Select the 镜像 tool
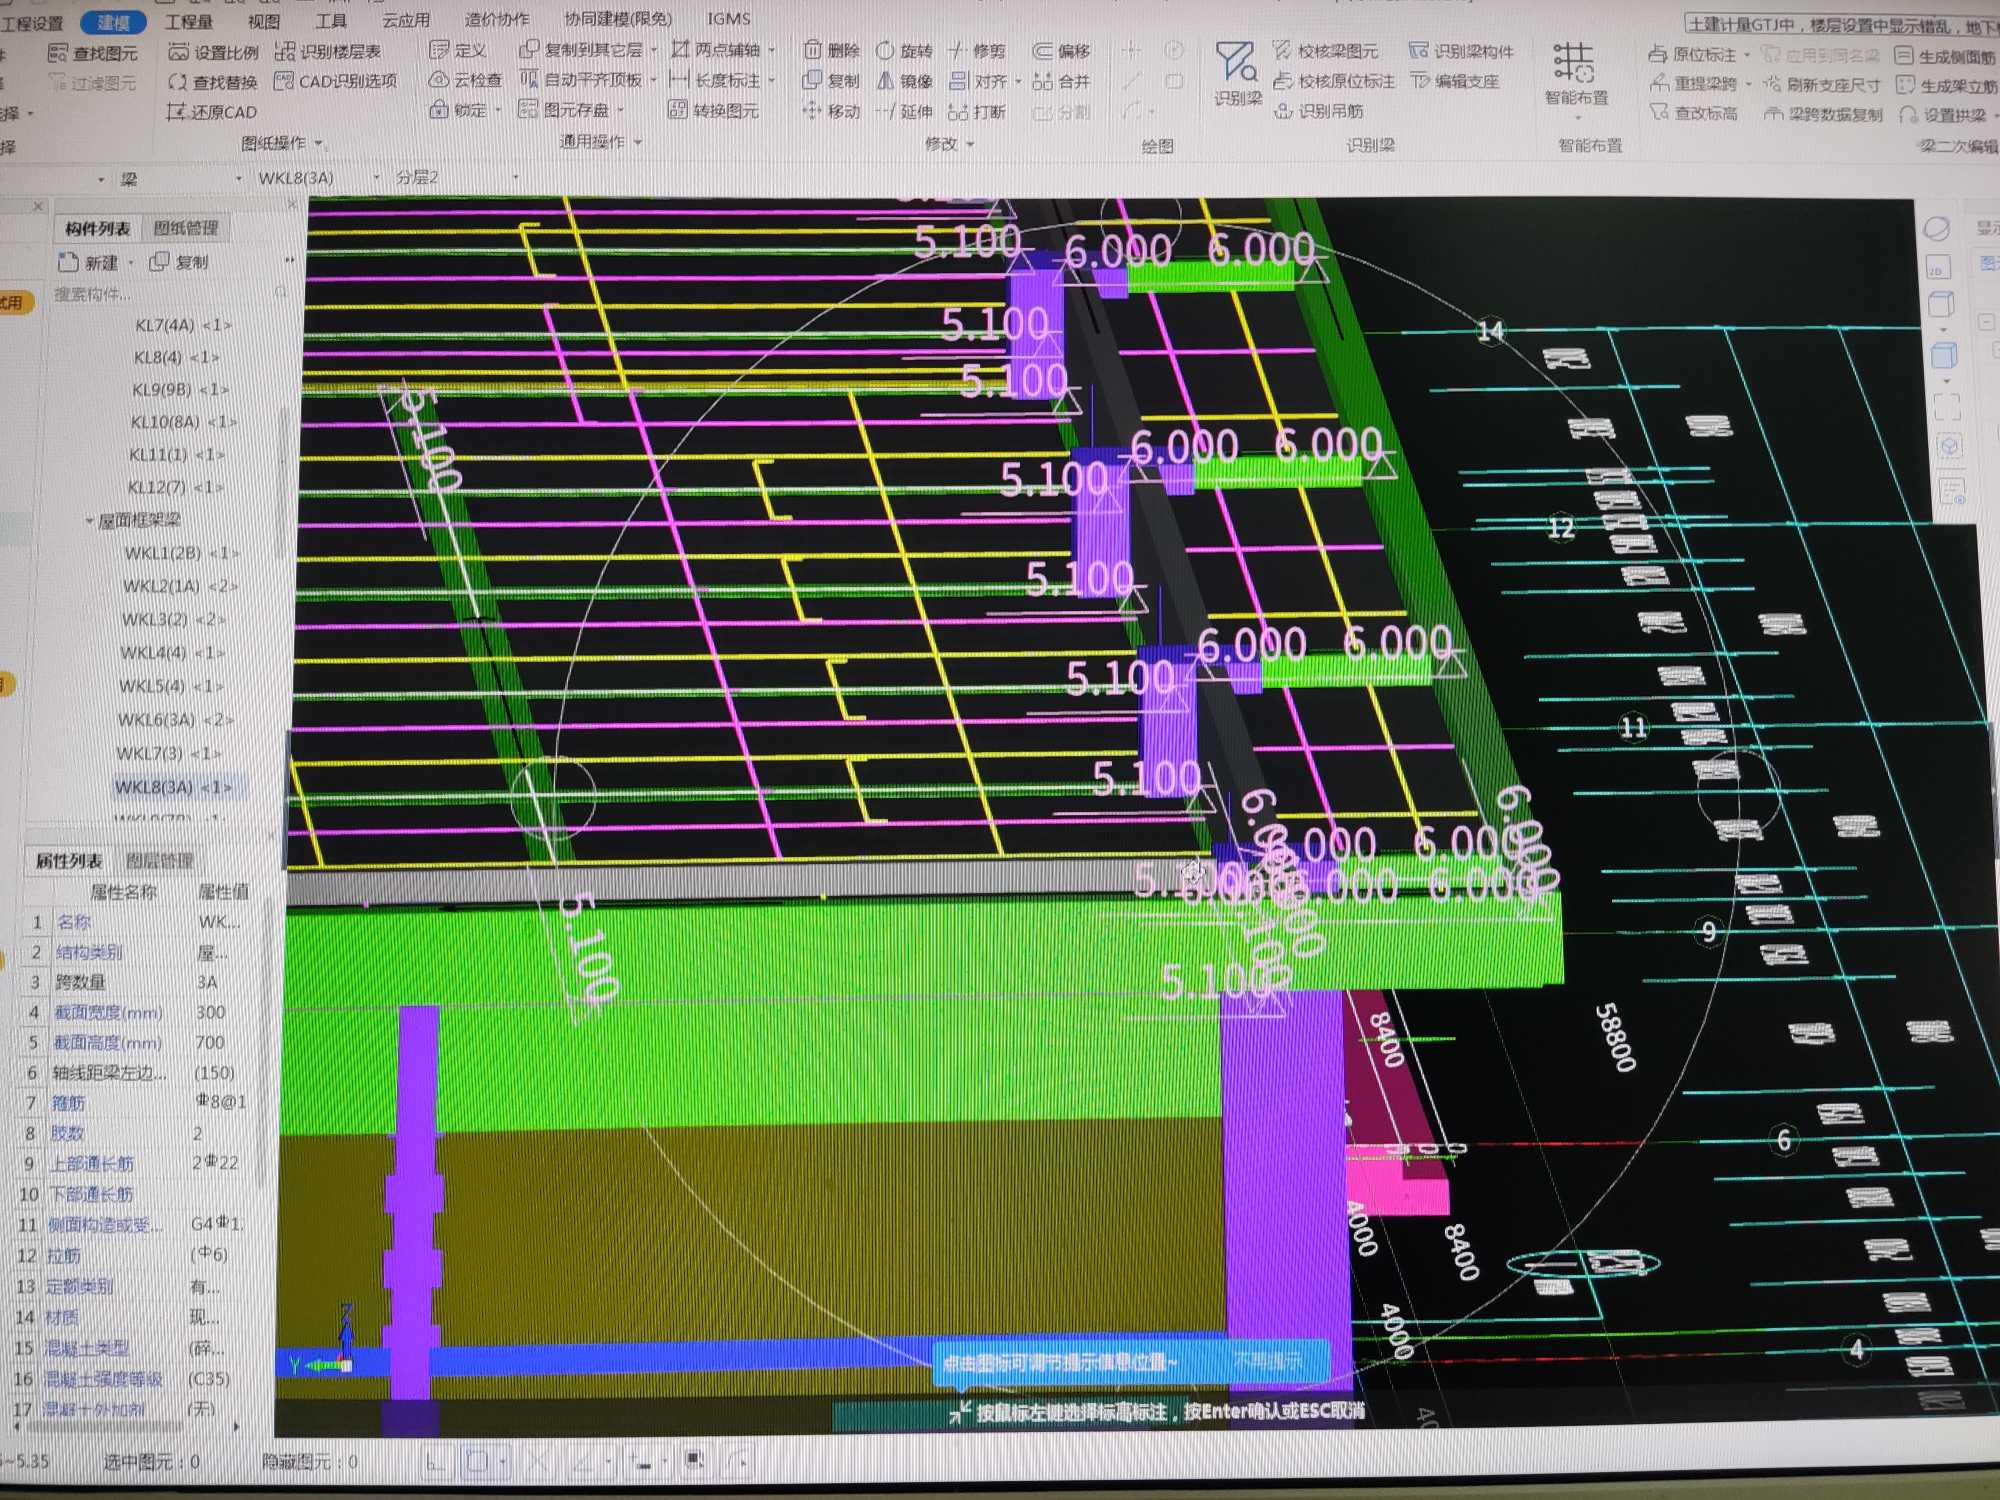The width and height of the screenshot is (2000, 1500). 905,81
